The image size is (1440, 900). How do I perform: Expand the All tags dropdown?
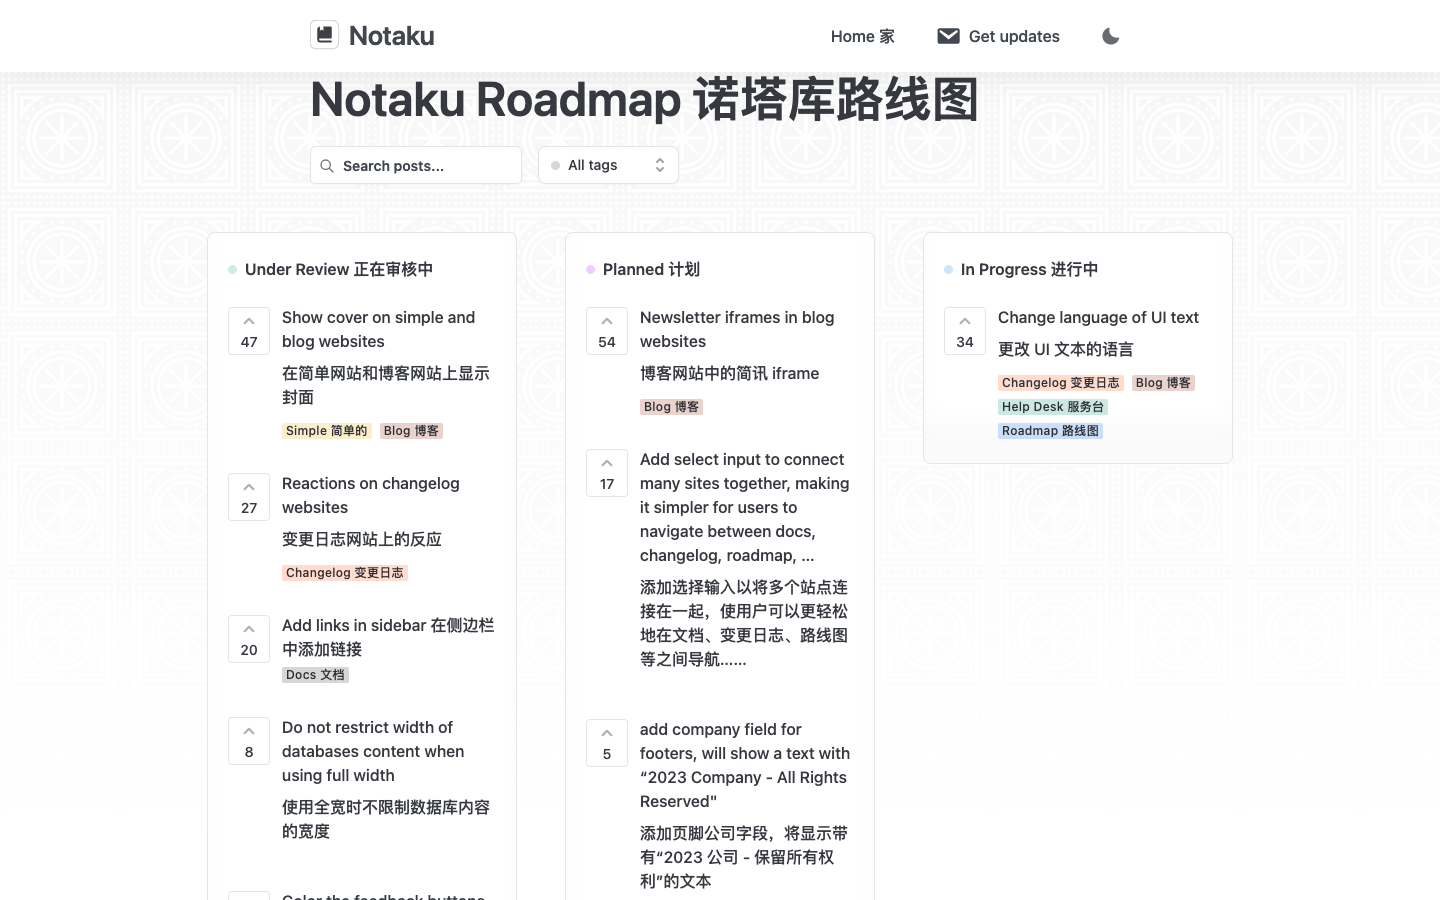608,166
